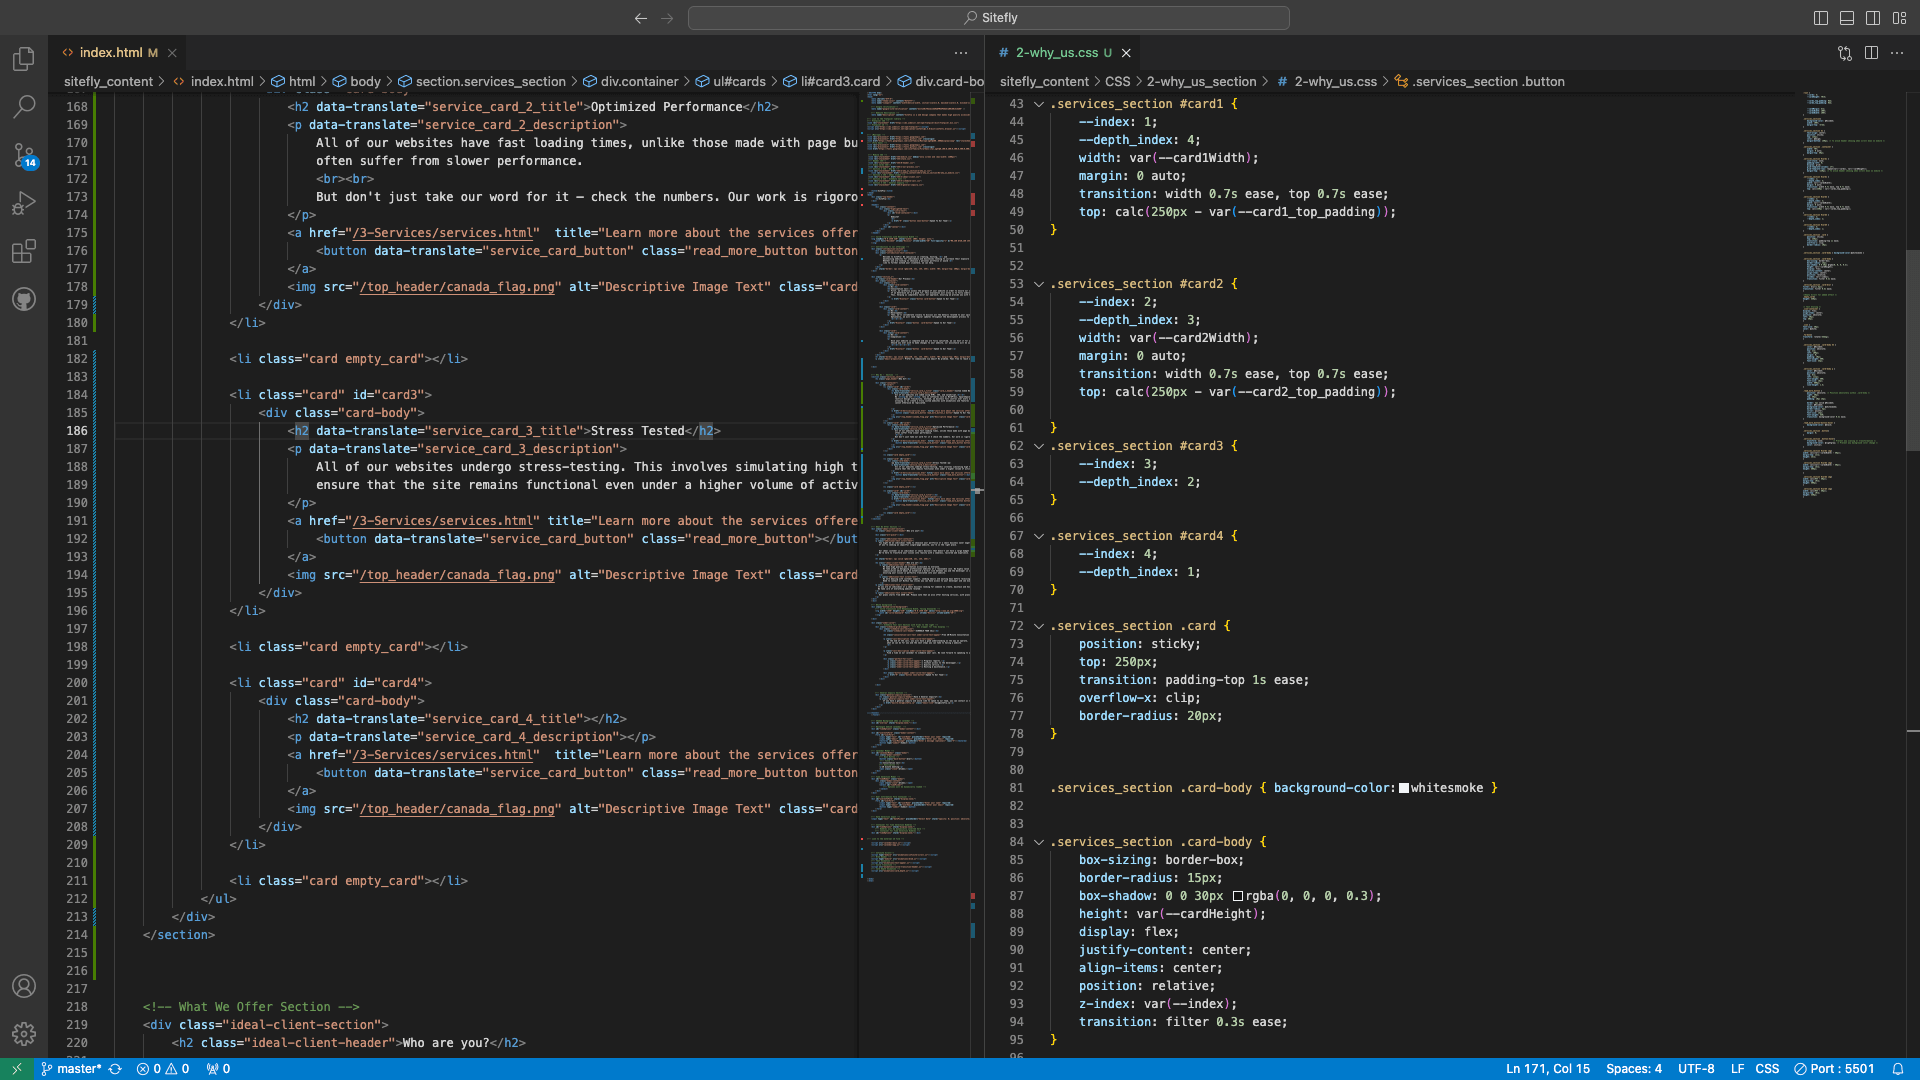1920x1080 pixels.
Task: Select the body breadcrumb in the index.html path
Action: coord(356,82)
